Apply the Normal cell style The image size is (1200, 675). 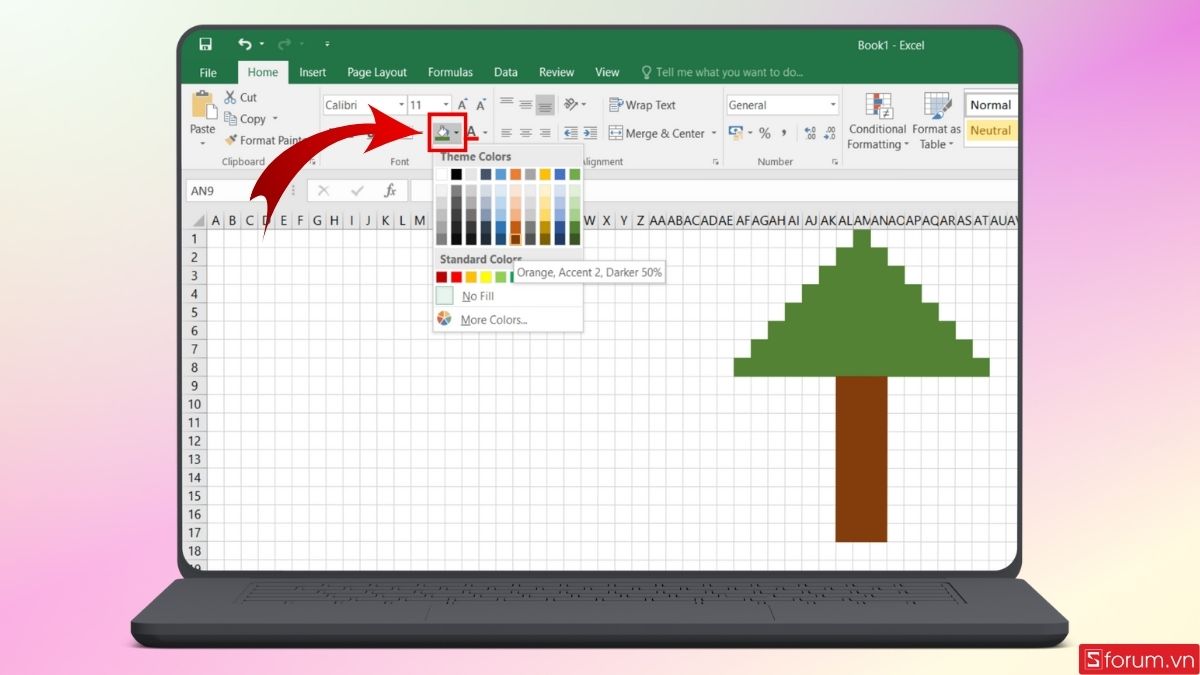click(x=991, y=105)
